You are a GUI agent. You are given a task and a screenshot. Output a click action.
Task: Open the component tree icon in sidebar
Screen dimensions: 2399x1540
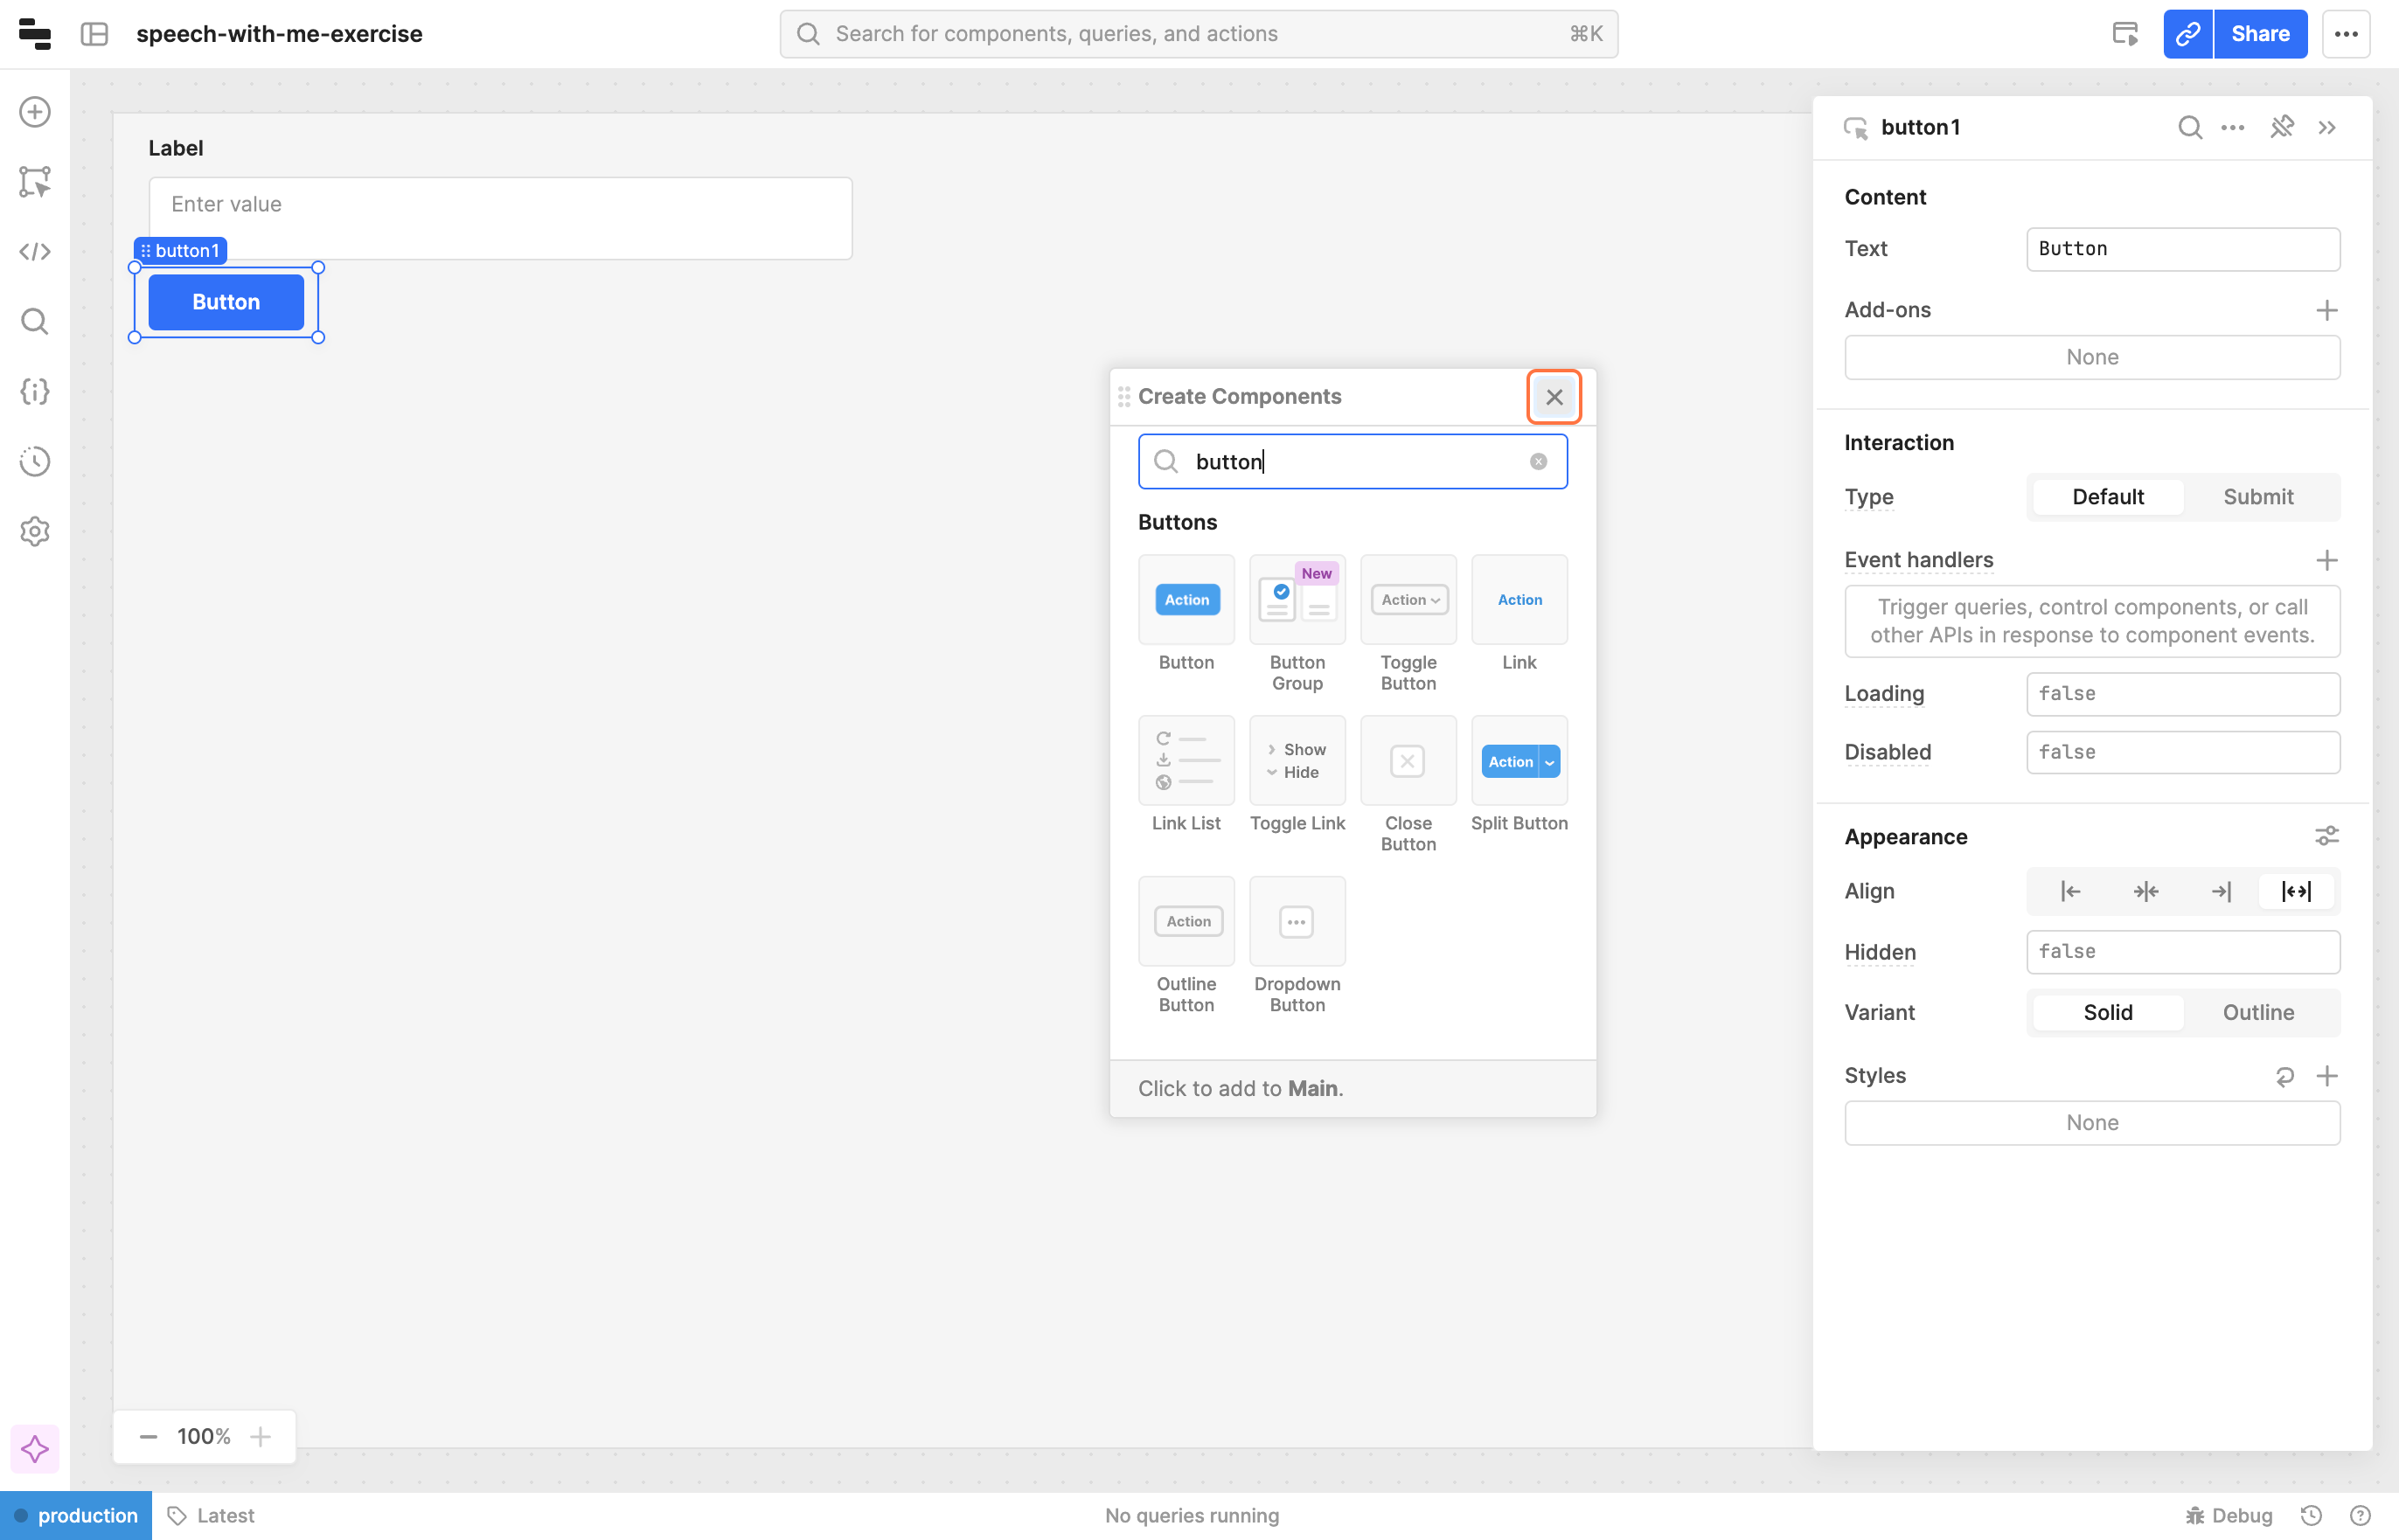point(35,182)
